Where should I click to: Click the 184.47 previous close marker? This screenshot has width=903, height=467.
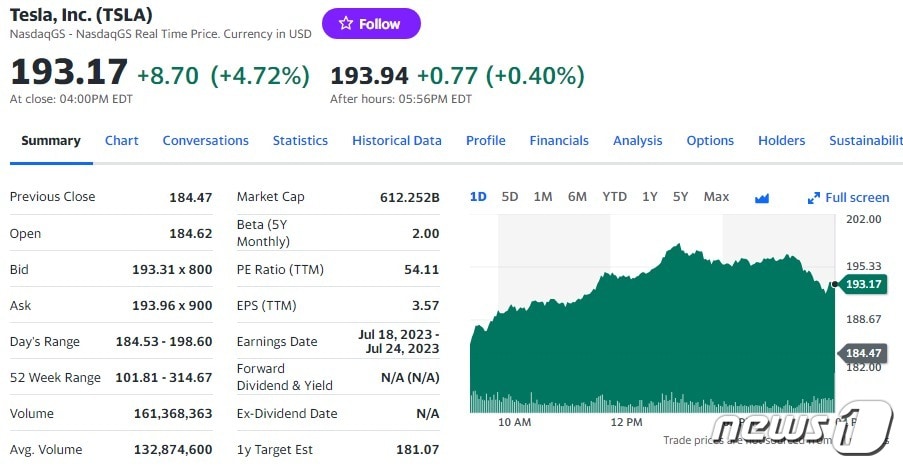click(863, 353)
